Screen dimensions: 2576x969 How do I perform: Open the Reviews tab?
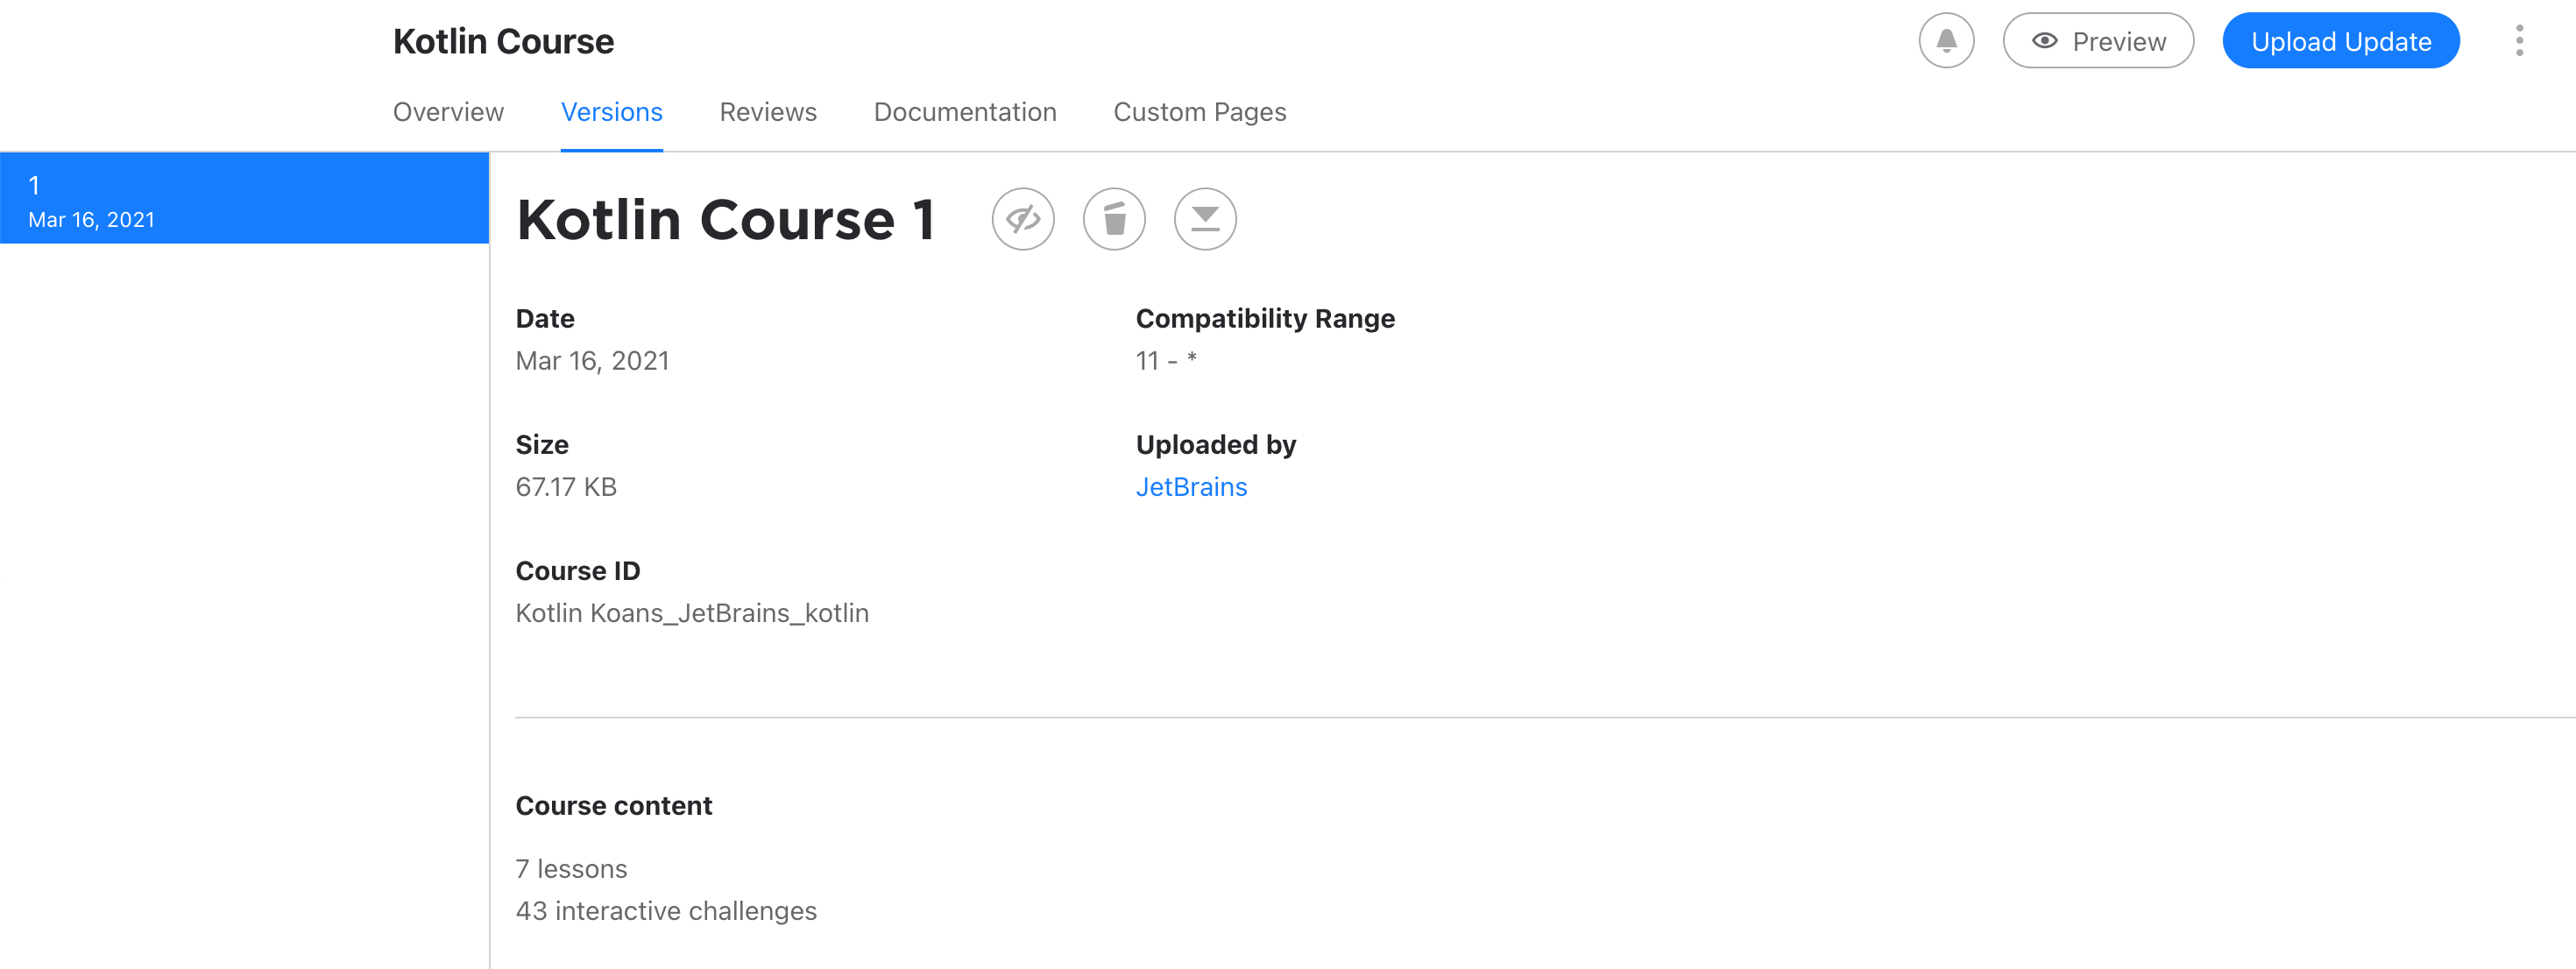(x=767, y=112)
